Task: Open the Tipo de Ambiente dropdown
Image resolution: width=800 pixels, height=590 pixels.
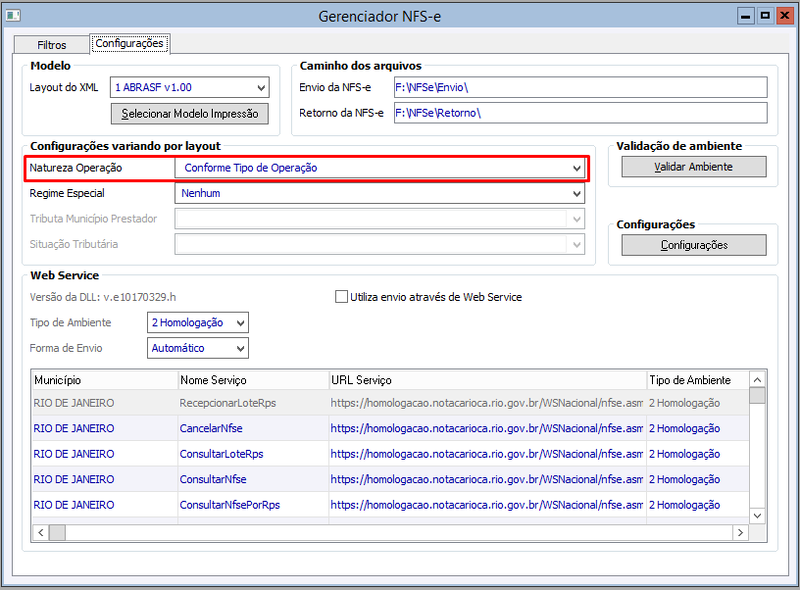Action: (198, 323)
